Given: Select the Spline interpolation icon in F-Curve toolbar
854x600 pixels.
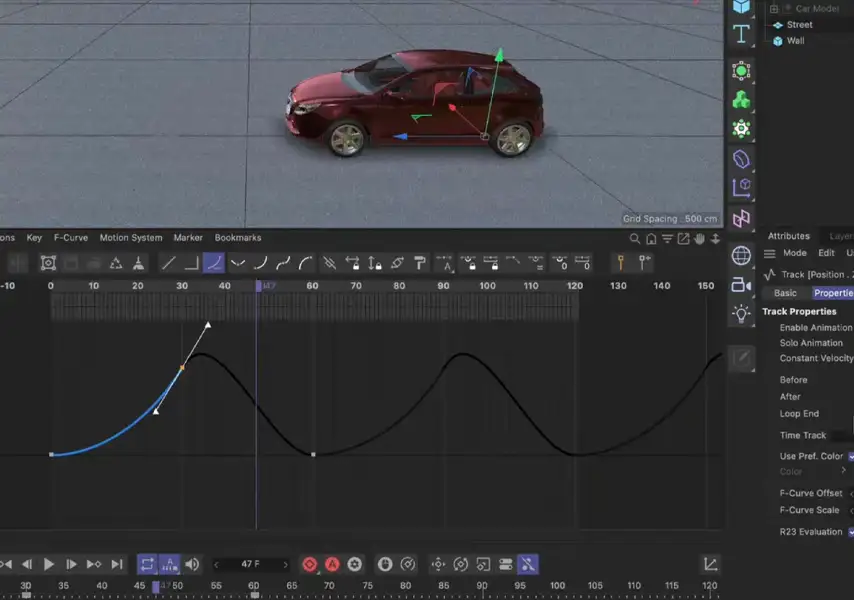Looking at the screenshot, I should click(214, 264).
